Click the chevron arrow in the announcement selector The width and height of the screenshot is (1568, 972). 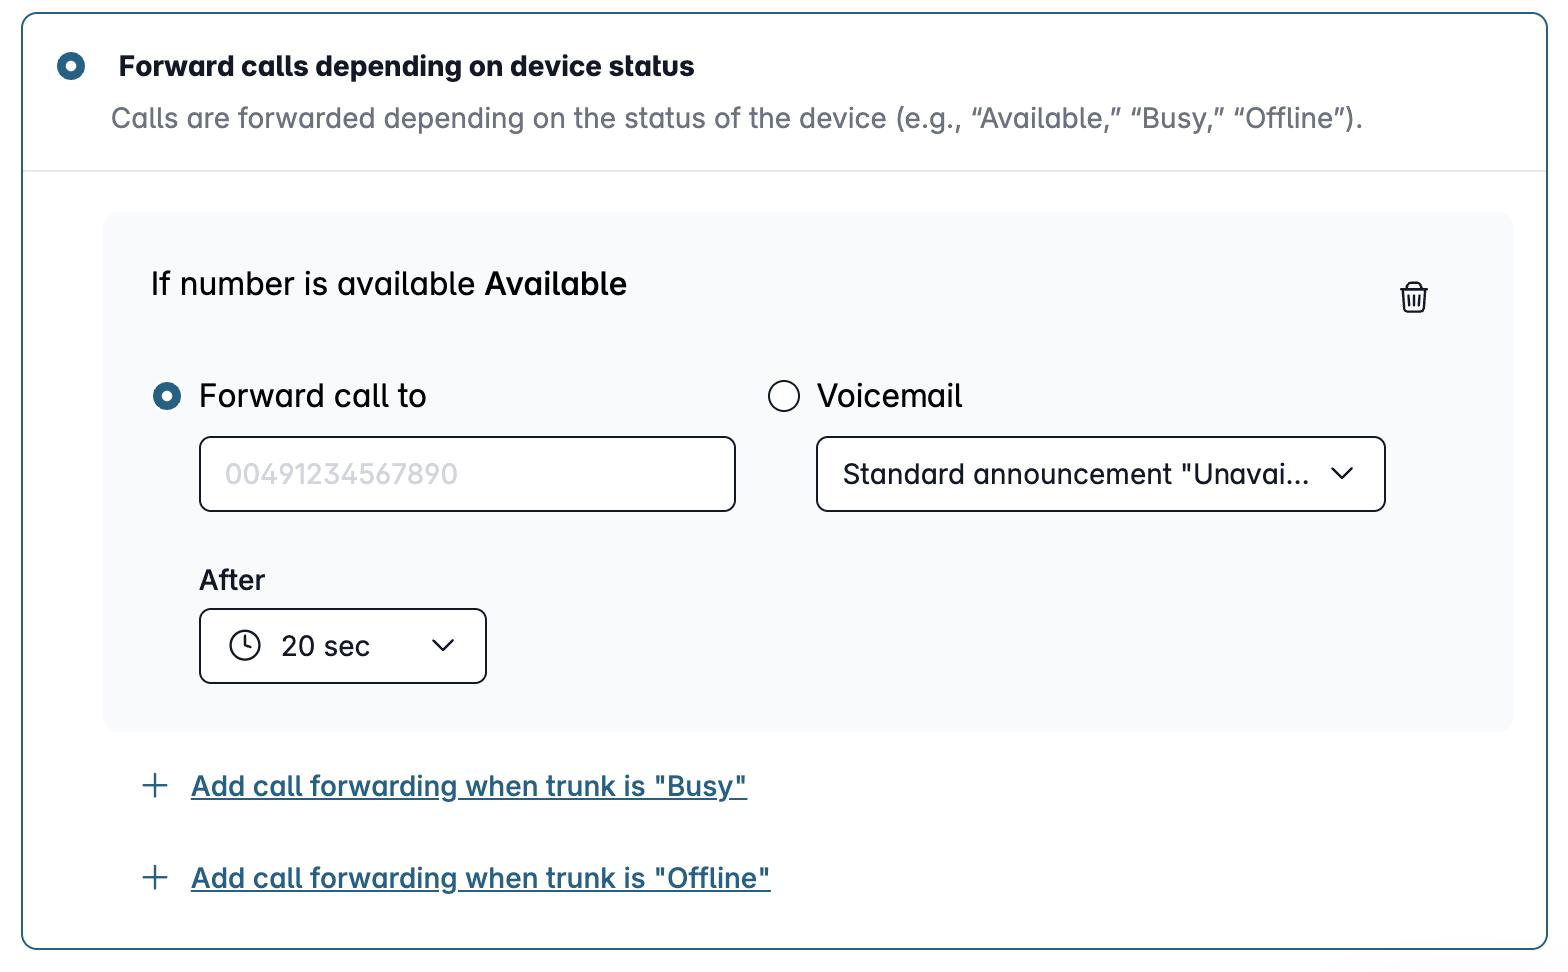pyautogui.click(x=1342, y=474)
